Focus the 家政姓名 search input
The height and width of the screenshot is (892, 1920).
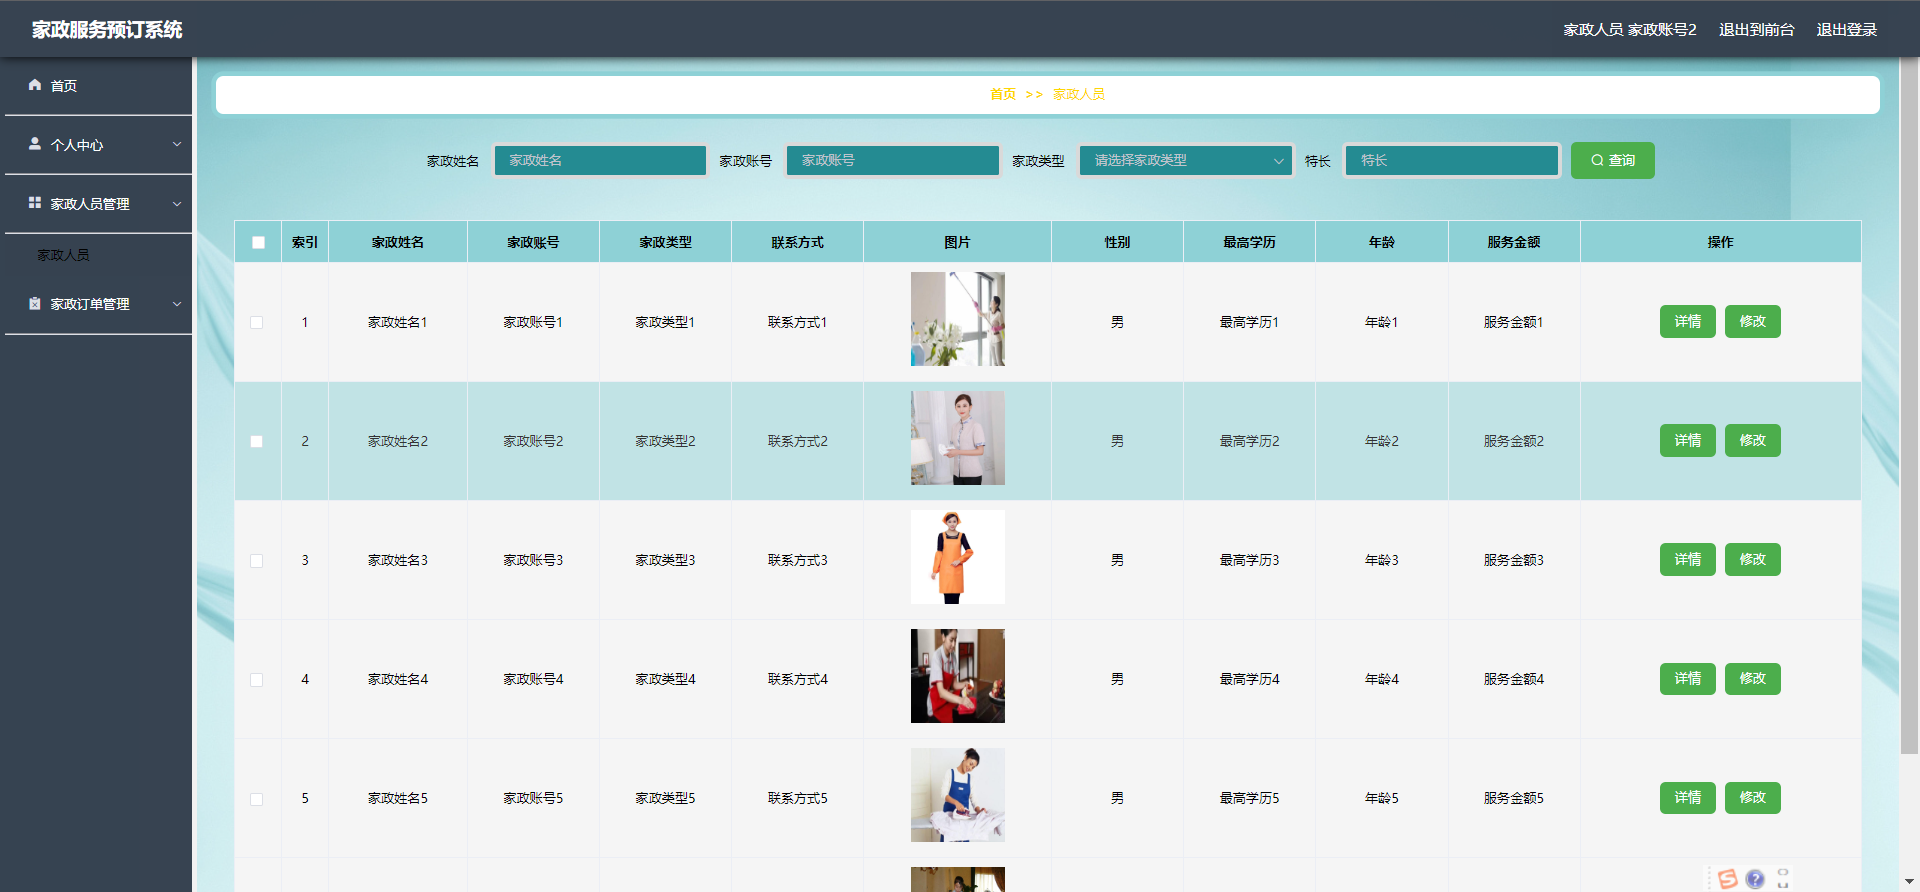tap(600, 160)
